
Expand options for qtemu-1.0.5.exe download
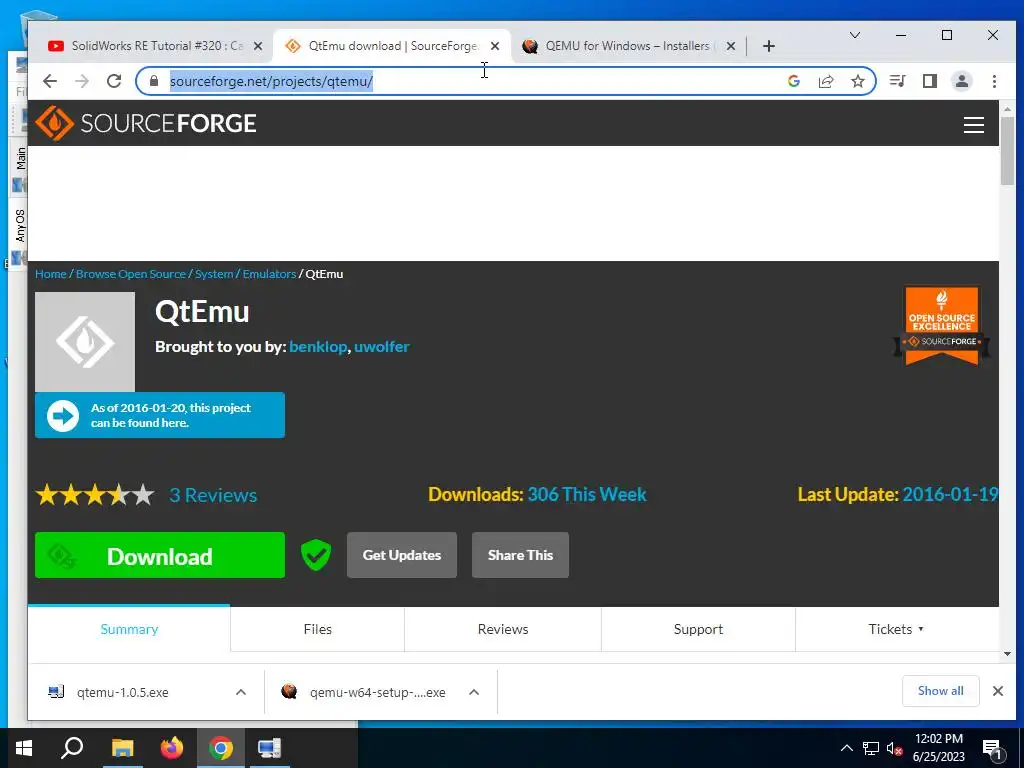(241, 692)
